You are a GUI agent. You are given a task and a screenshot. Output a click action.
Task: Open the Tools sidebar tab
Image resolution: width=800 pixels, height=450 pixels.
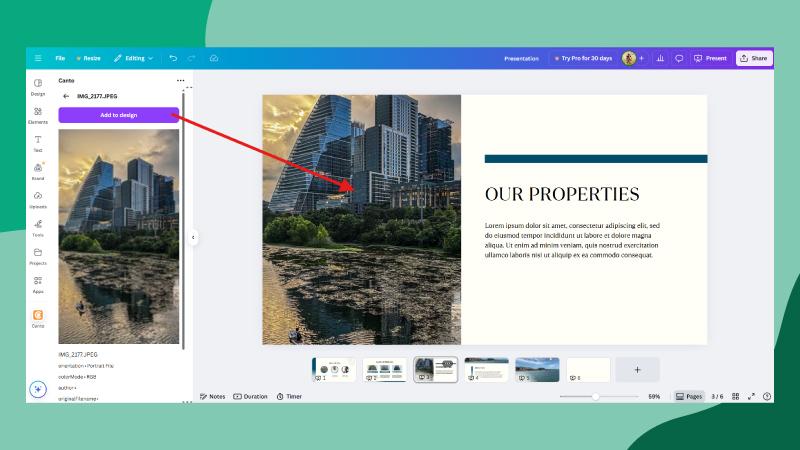(x=38, y=228)
